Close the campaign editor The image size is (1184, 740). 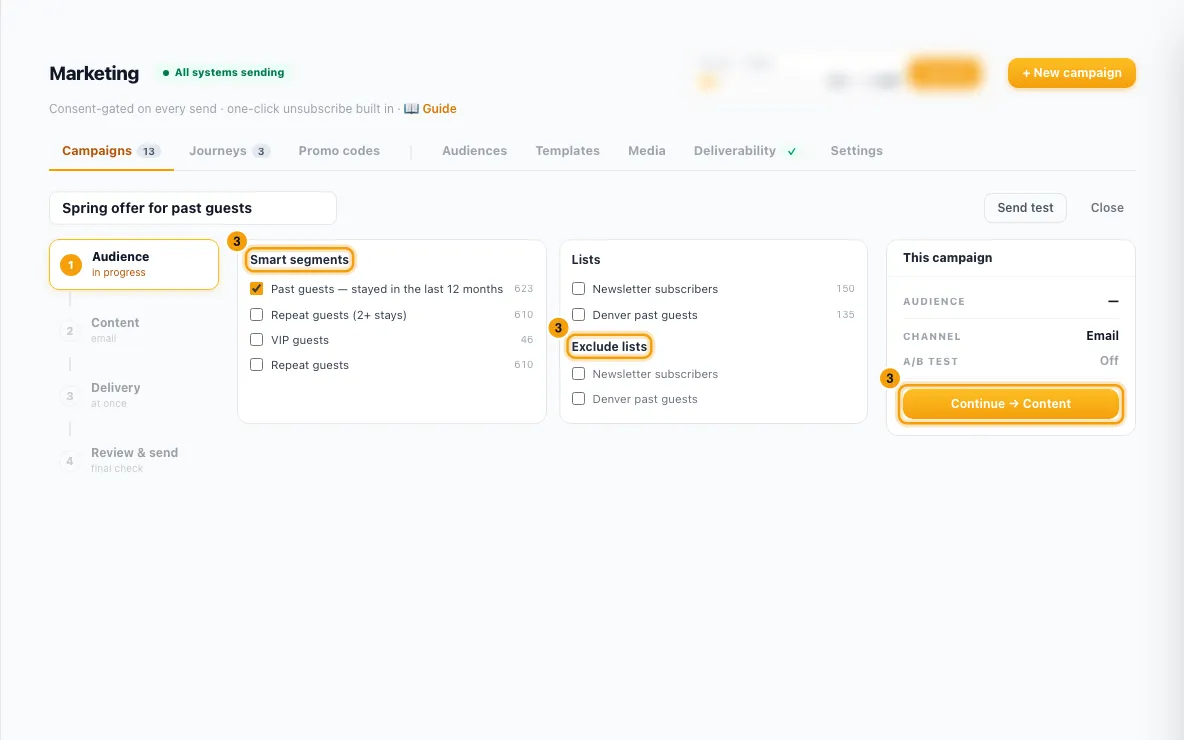[x=1107, y=208]
